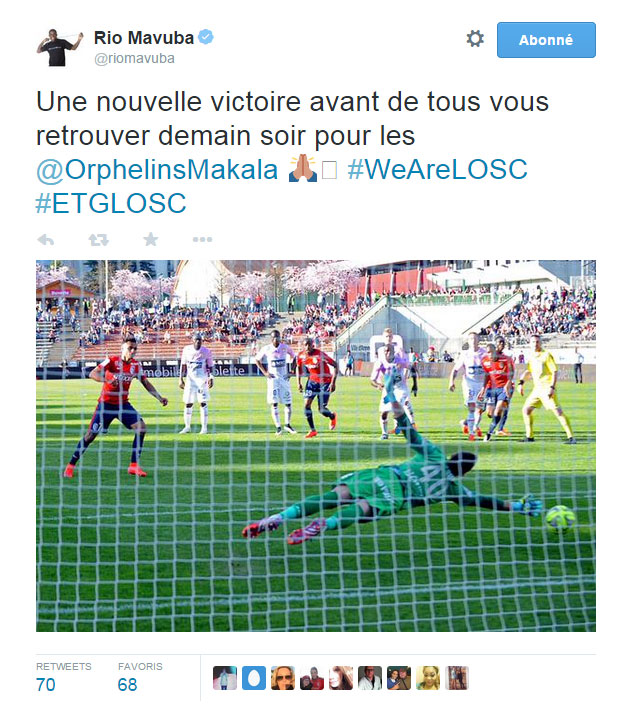Open the @OrphelinsMakala mention
633x704 pixels.
coord(157,170)
